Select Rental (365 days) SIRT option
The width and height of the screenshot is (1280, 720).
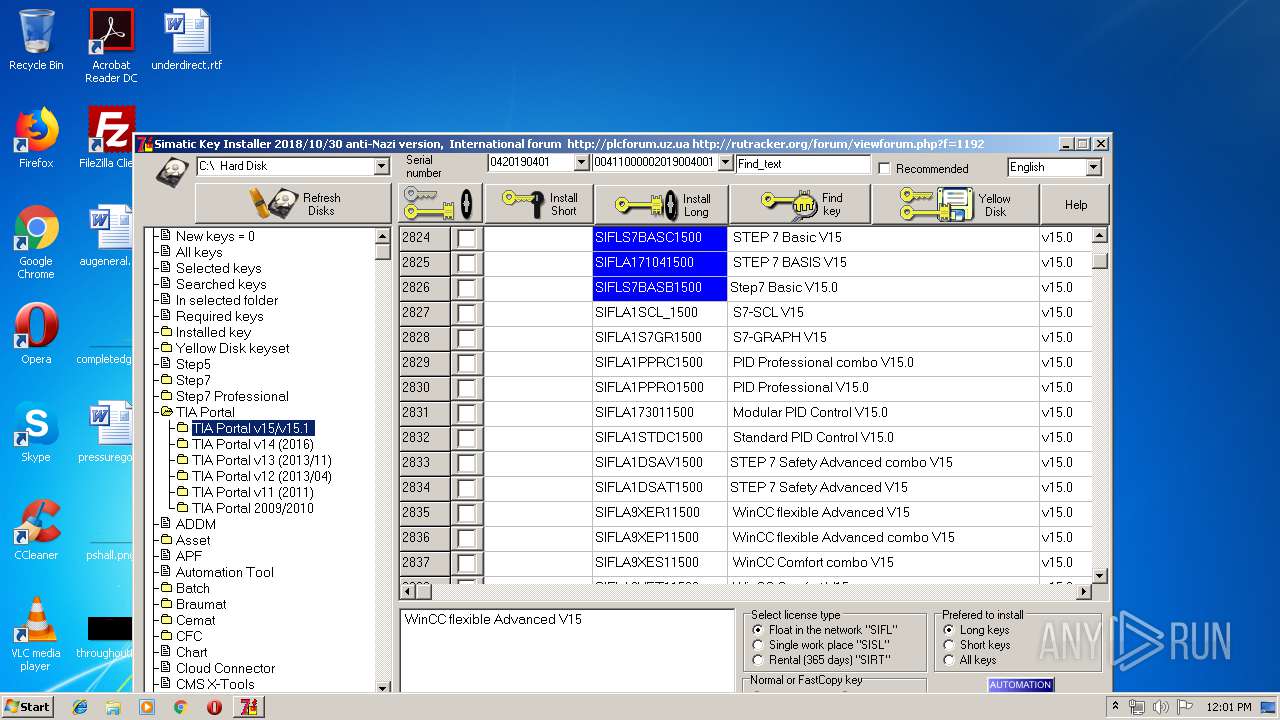tap(758, 660)
